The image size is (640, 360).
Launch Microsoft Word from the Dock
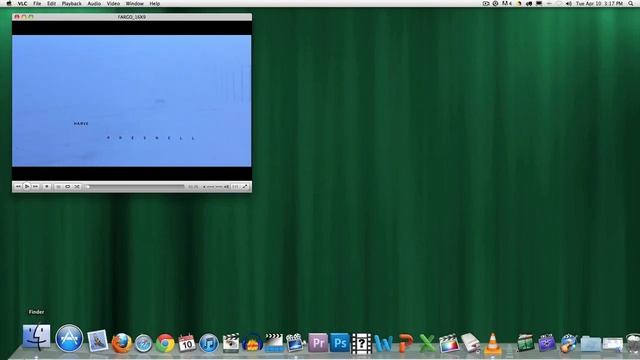383,343
